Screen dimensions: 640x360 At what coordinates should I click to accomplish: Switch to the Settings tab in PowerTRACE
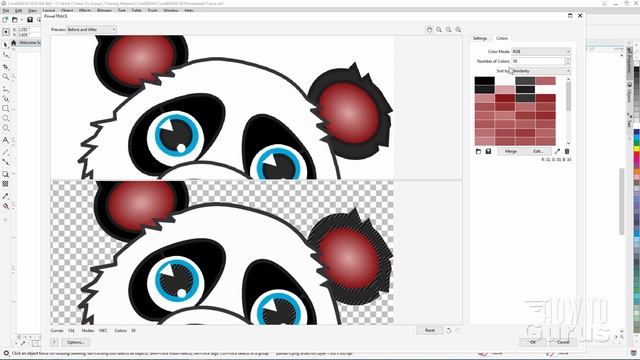tap(480, 38)
